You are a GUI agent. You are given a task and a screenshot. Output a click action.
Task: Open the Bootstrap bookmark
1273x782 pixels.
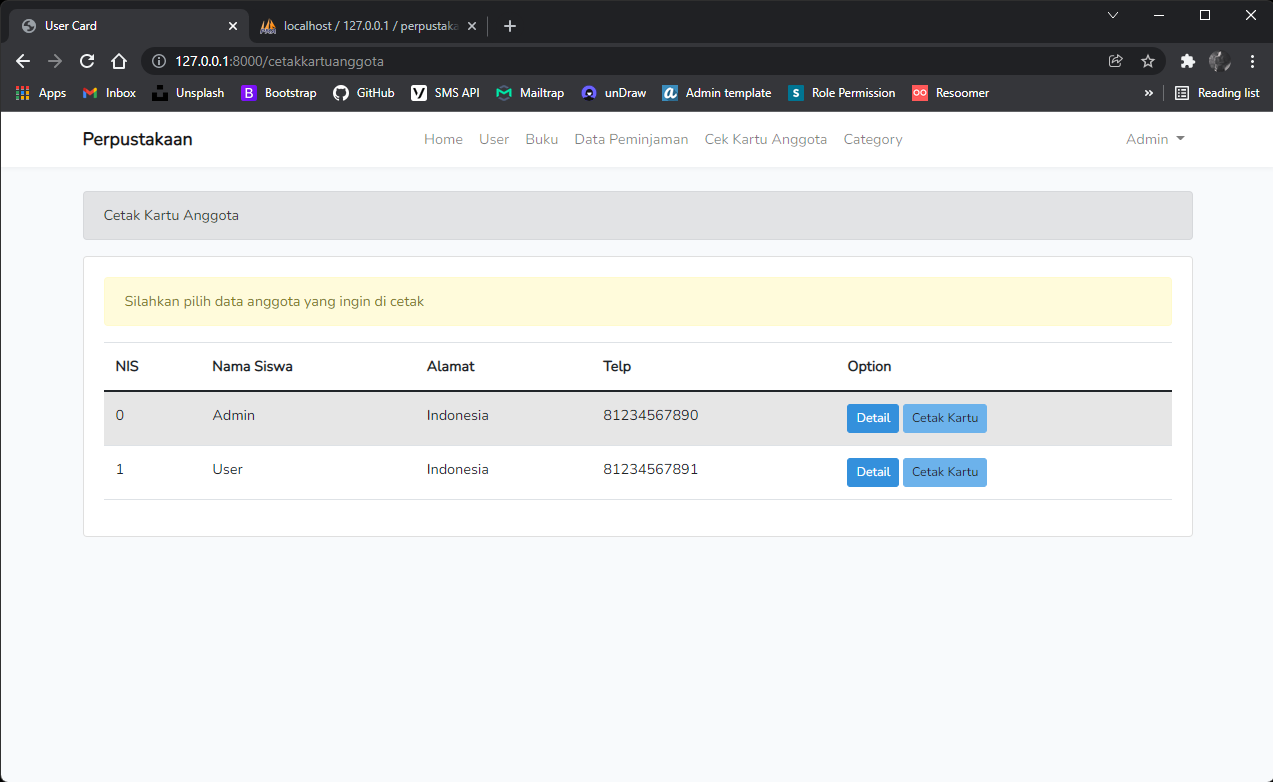(x=278, y=93)
